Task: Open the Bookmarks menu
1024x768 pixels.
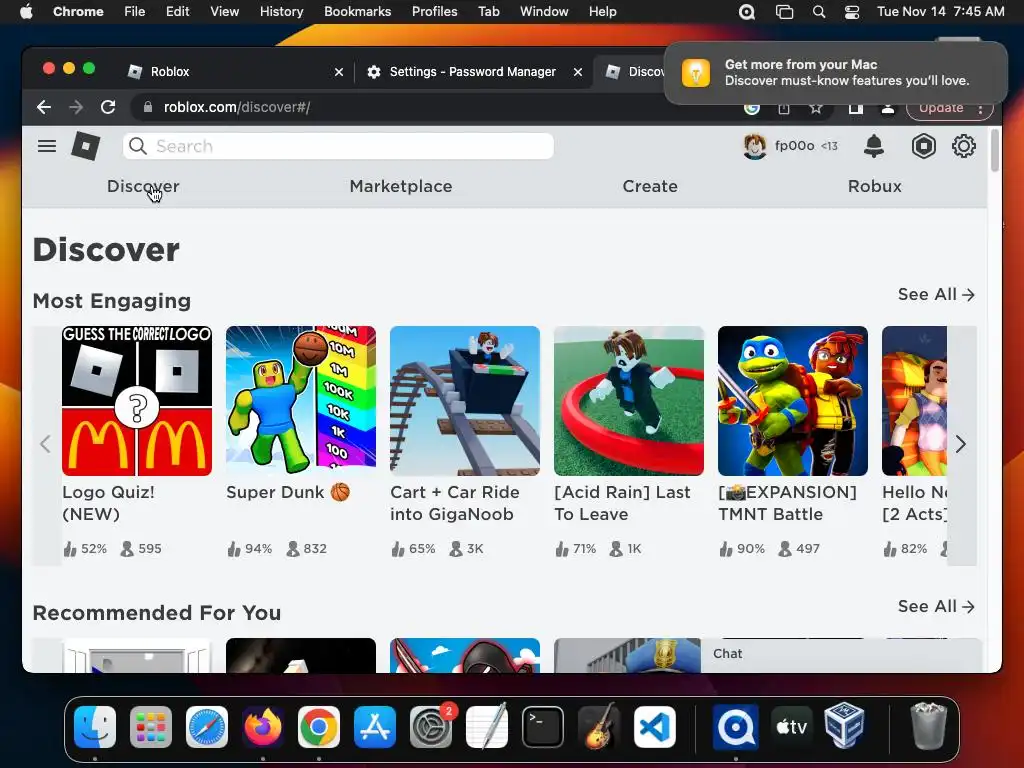Action: (357, 12)
